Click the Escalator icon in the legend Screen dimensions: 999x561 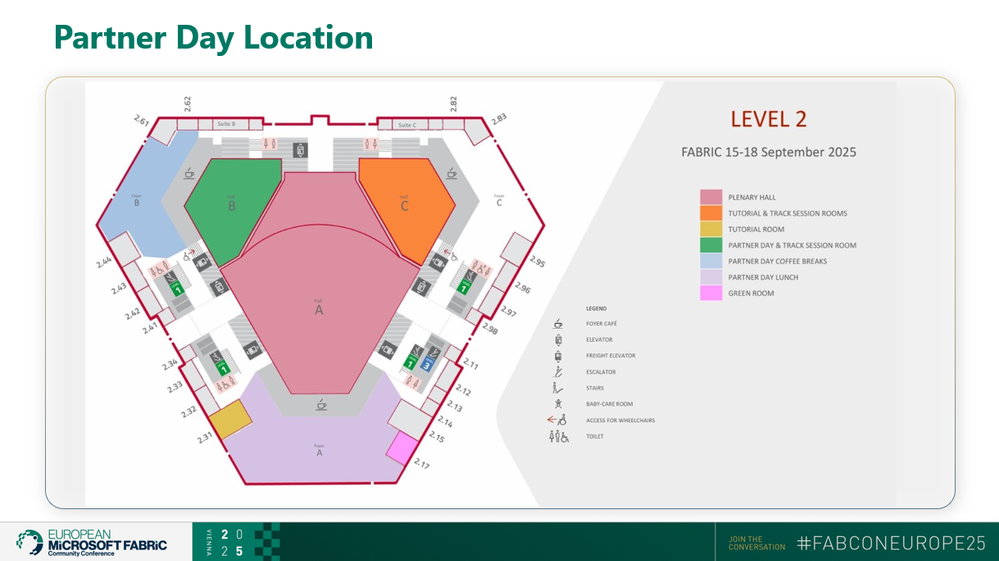point(558,372)
